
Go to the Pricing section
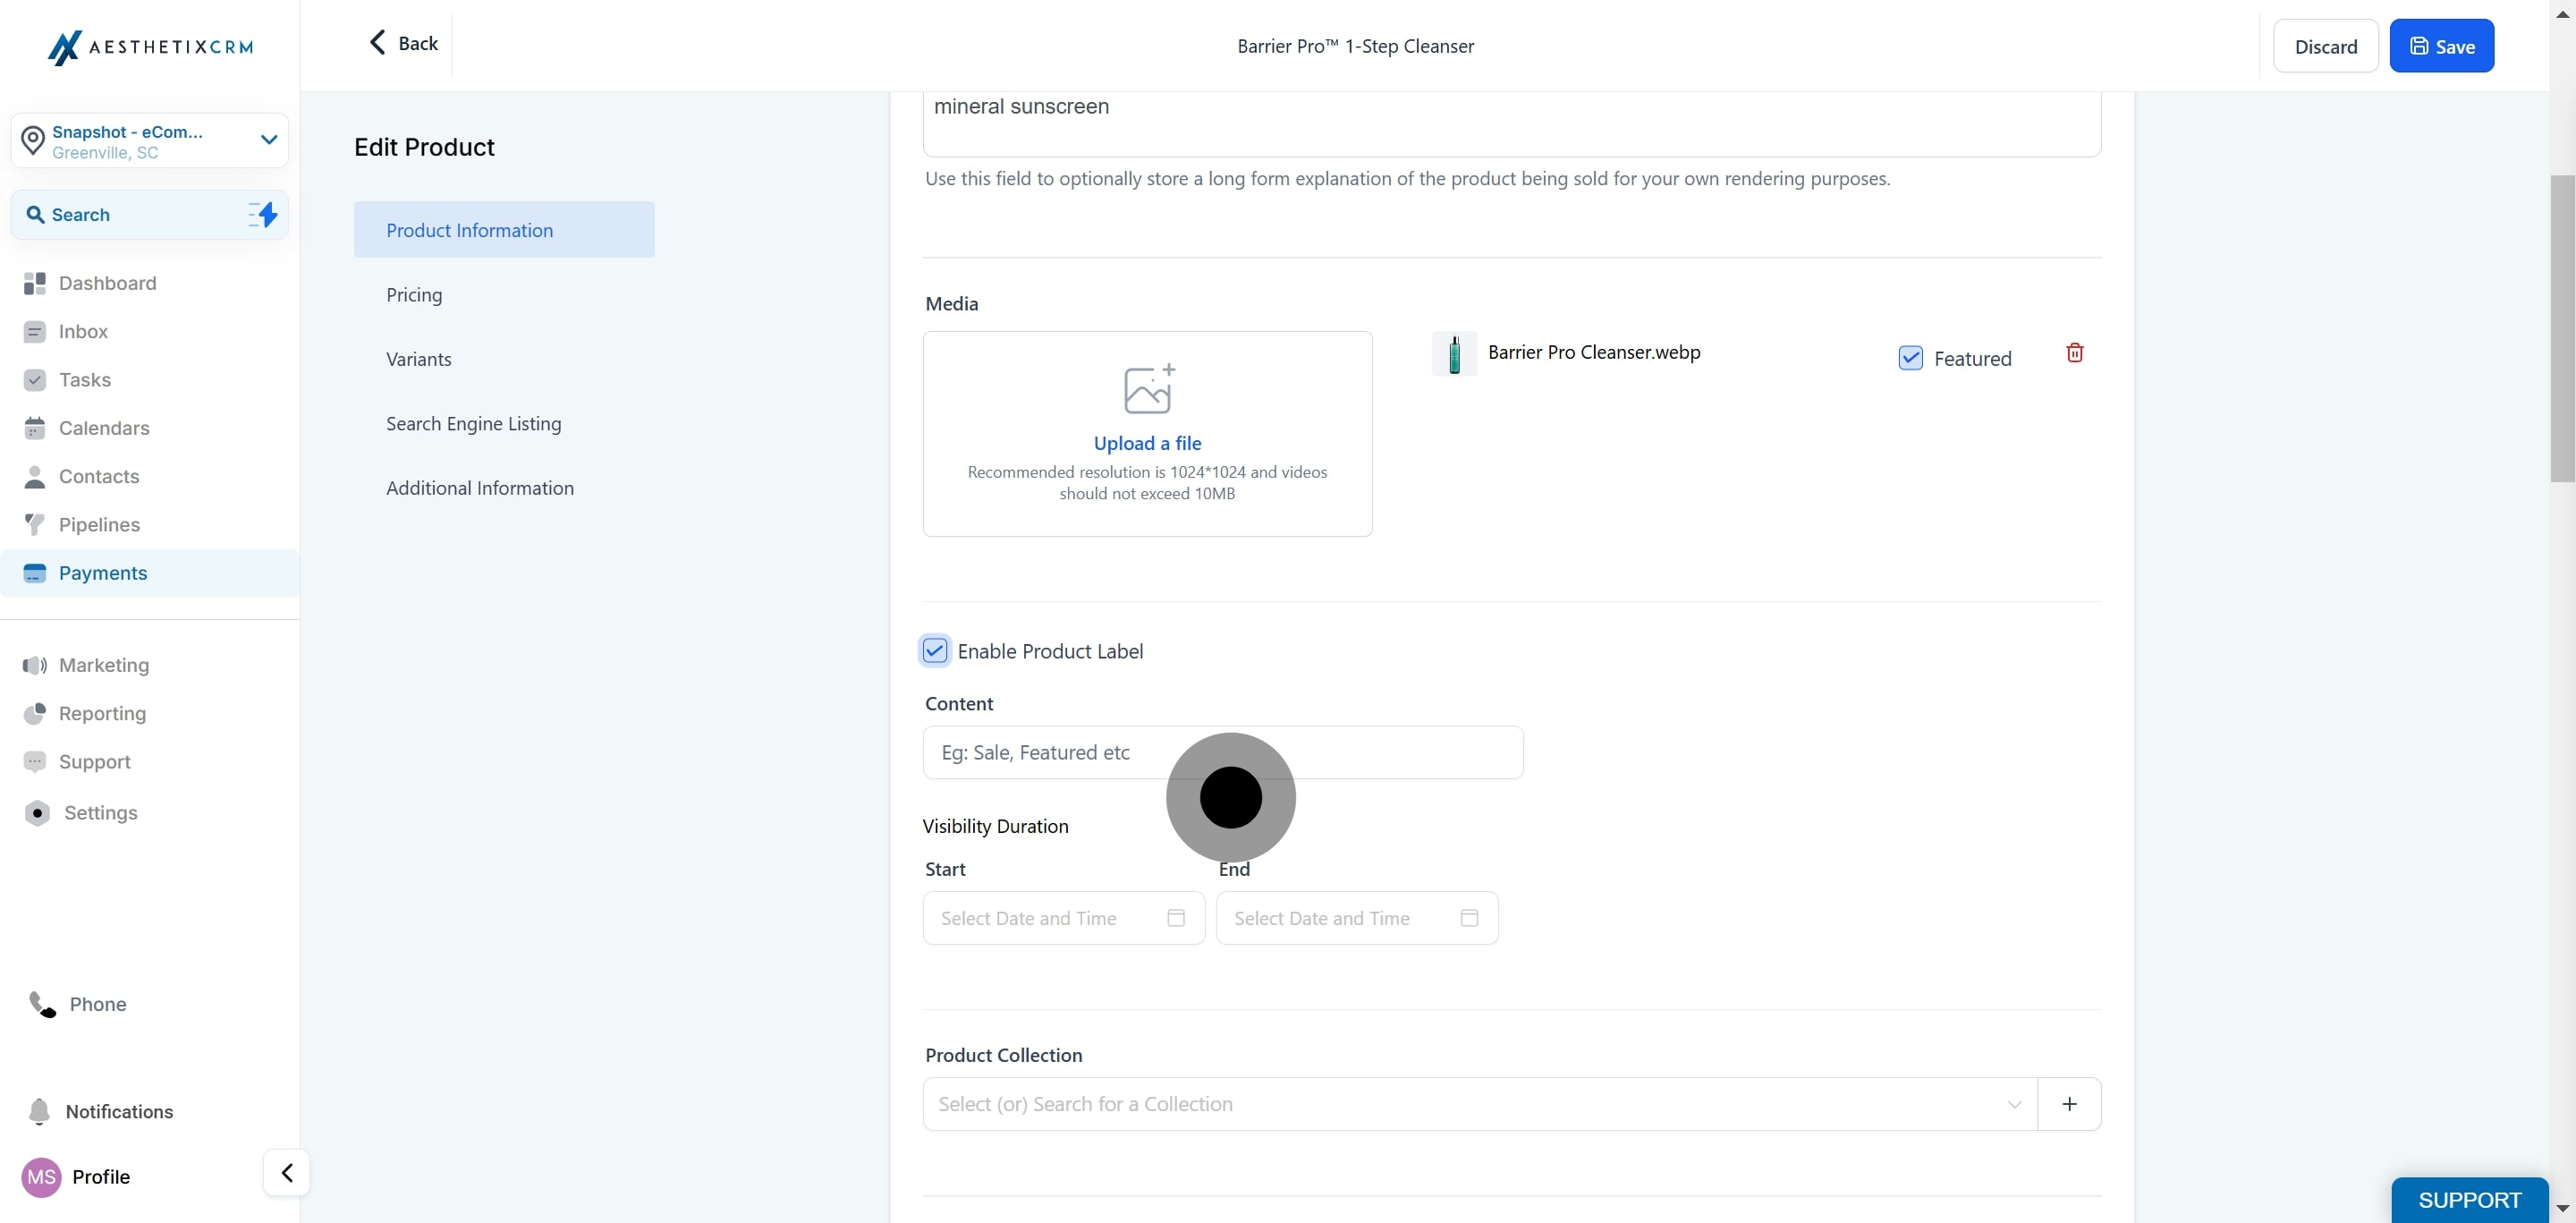[x=414, y=295]
